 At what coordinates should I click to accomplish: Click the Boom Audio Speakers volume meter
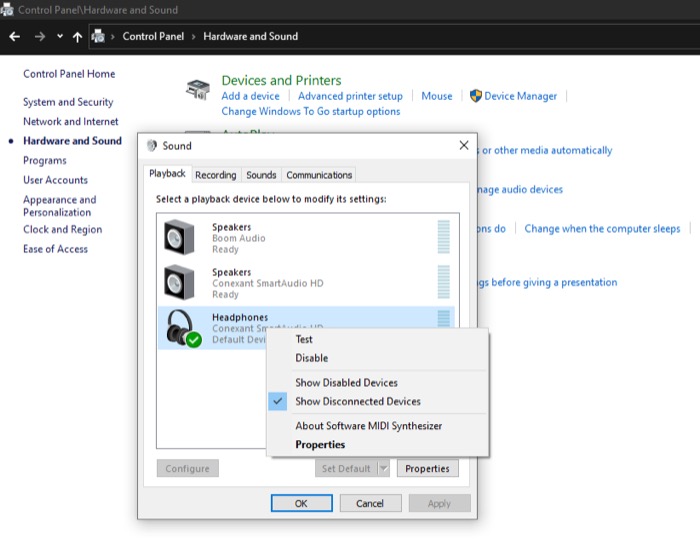coord(443,237)
